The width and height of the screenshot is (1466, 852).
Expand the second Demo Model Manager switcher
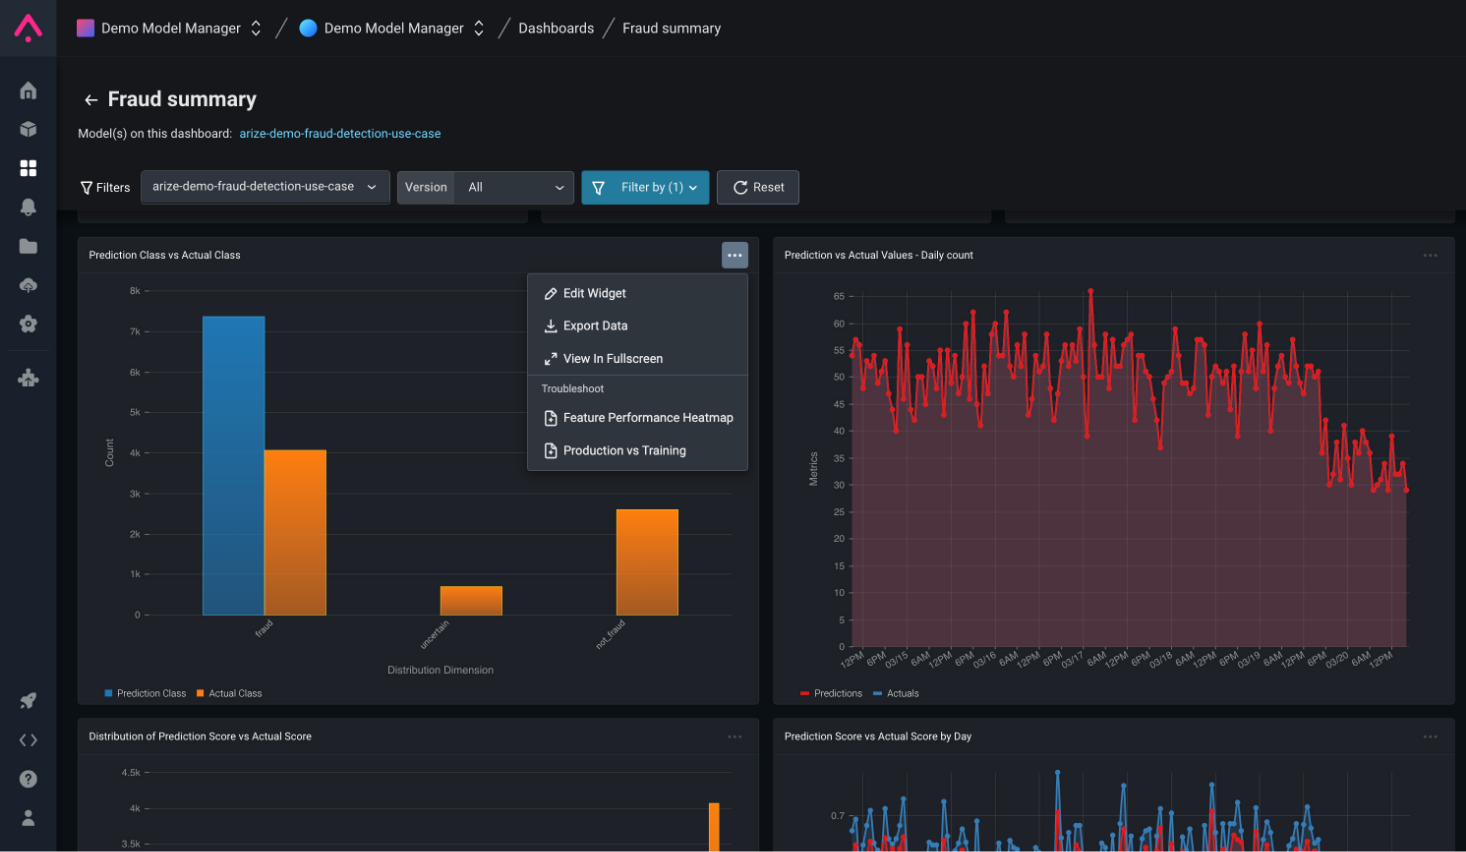click(x=479, y=28)
